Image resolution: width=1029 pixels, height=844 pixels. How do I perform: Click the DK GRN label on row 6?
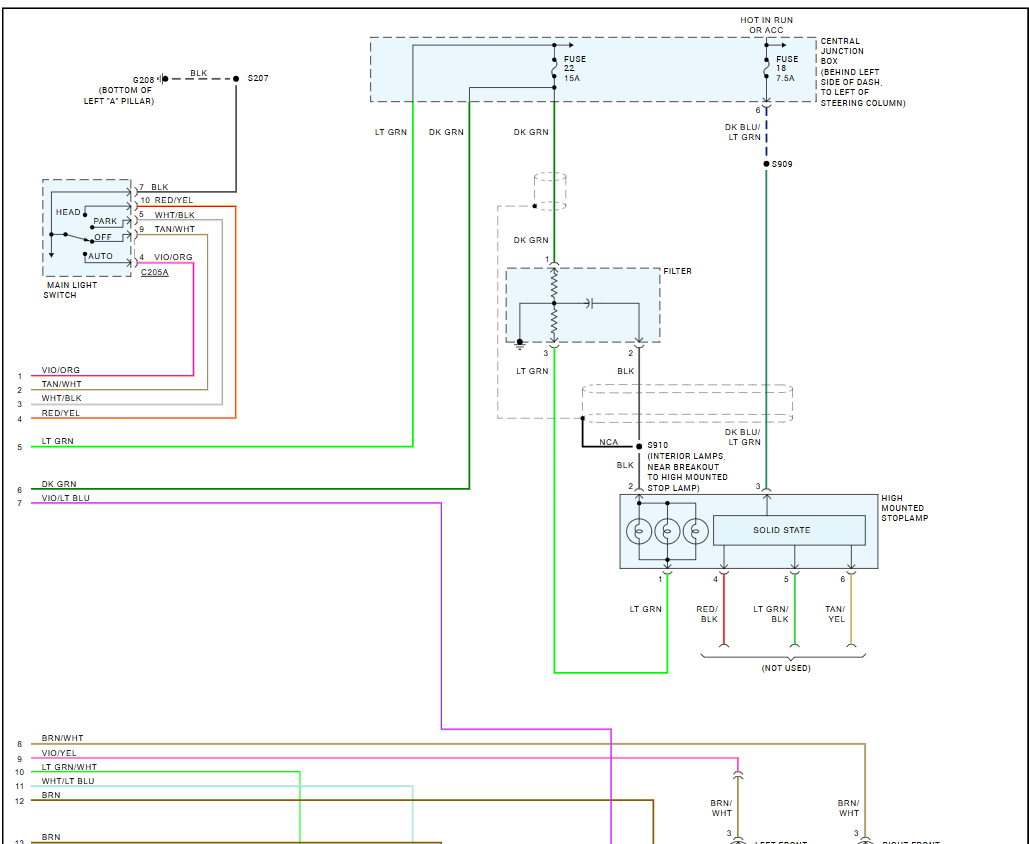(59, 484)
